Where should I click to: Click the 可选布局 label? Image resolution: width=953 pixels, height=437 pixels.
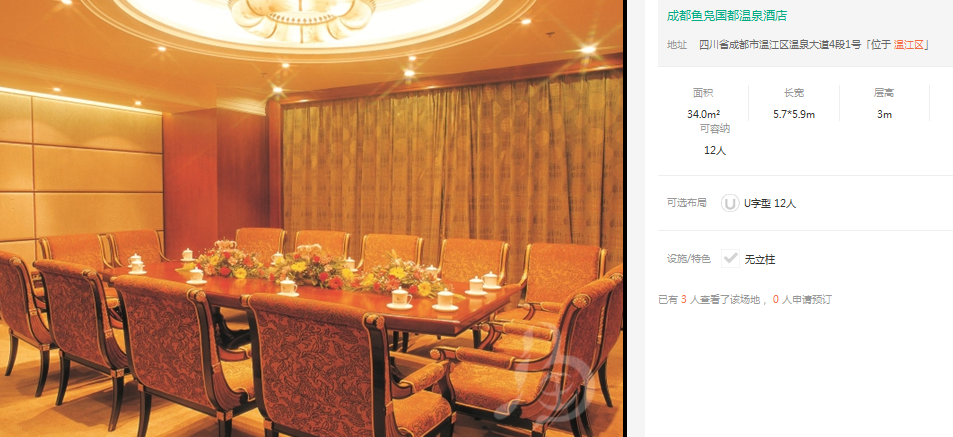click(687, 203)
